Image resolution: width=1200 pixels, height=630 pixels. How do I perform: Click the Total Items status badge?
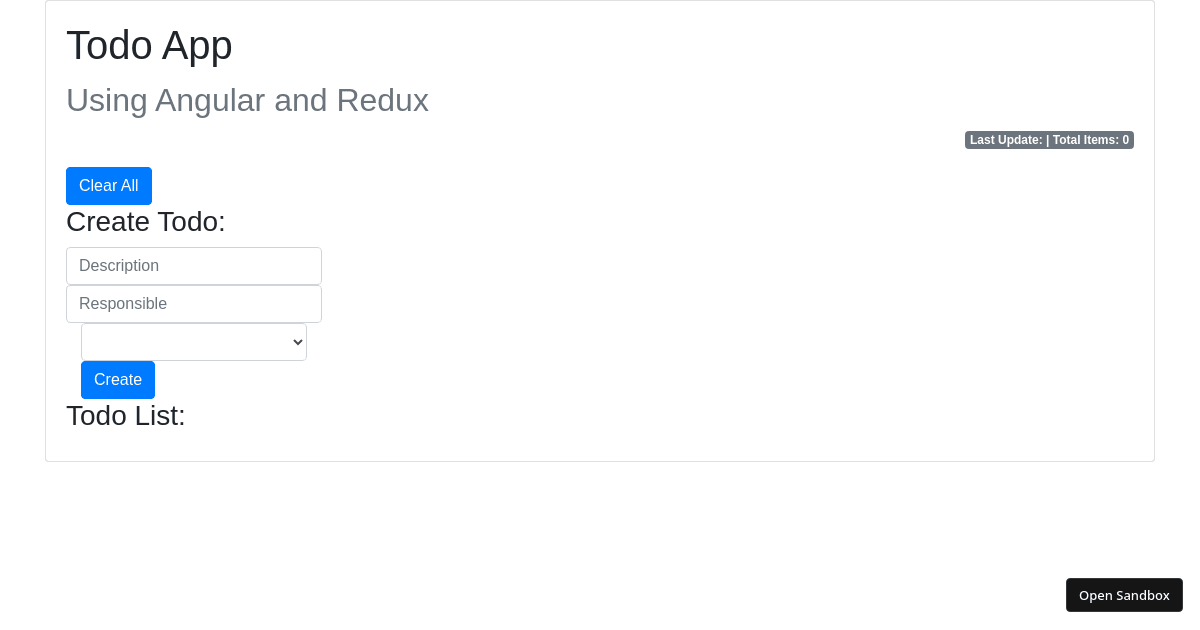[1091, 139]
